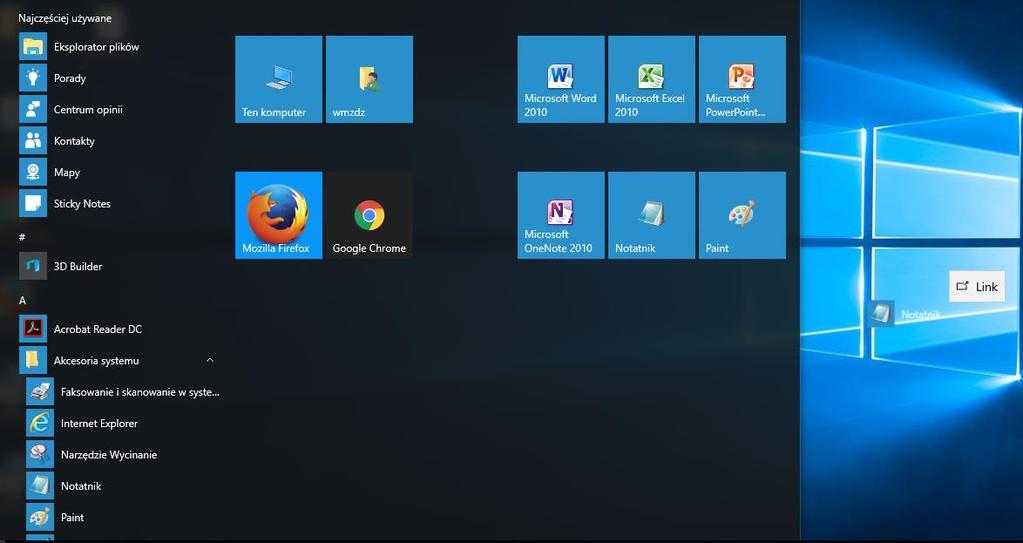
Task: Open Paint in the app list
Action: pyautogui.click(x=123, y=517)
